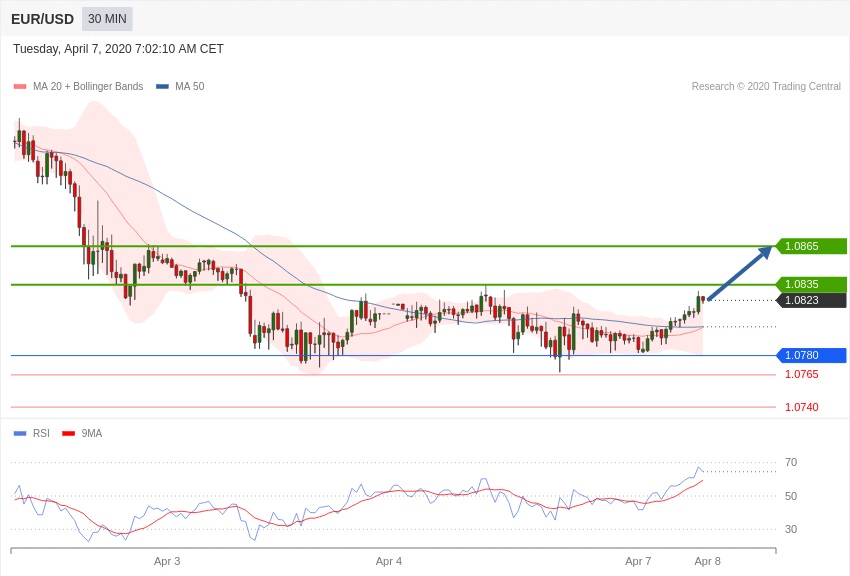The width and height of the screenshot is (850, 576).
Task: Click the red 9MA legend swatch
Action: coord(68,433)
